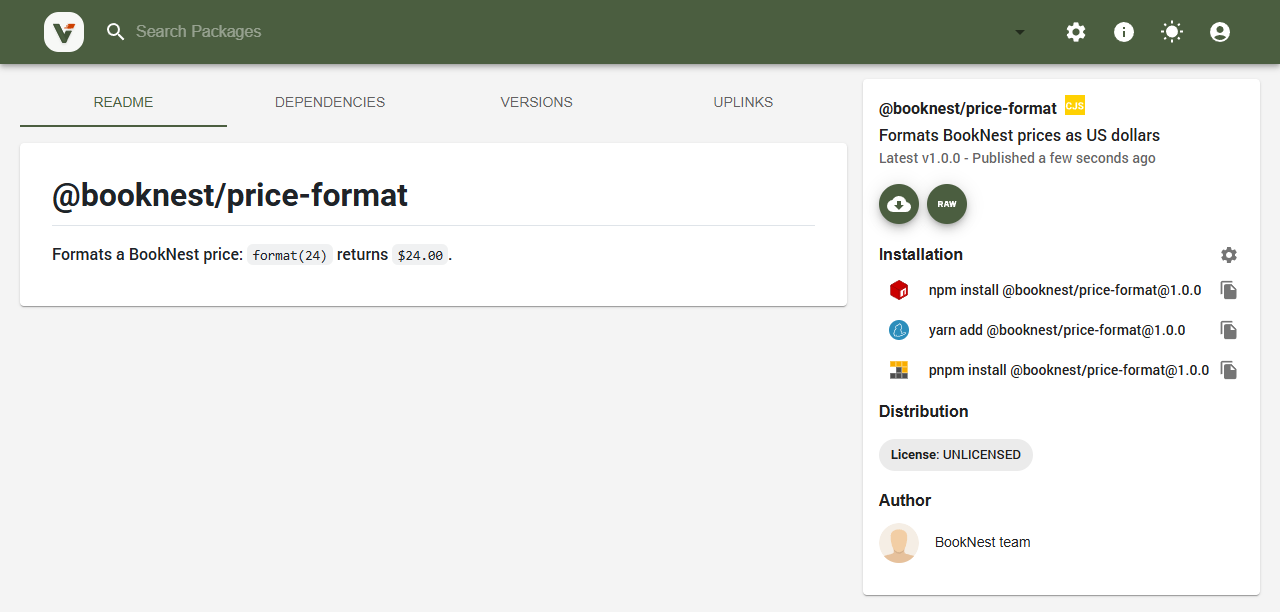This screenshot has width=1280, height=612.
Task: Open the header dropdown arrow
Action: [x=1020, y=32]
